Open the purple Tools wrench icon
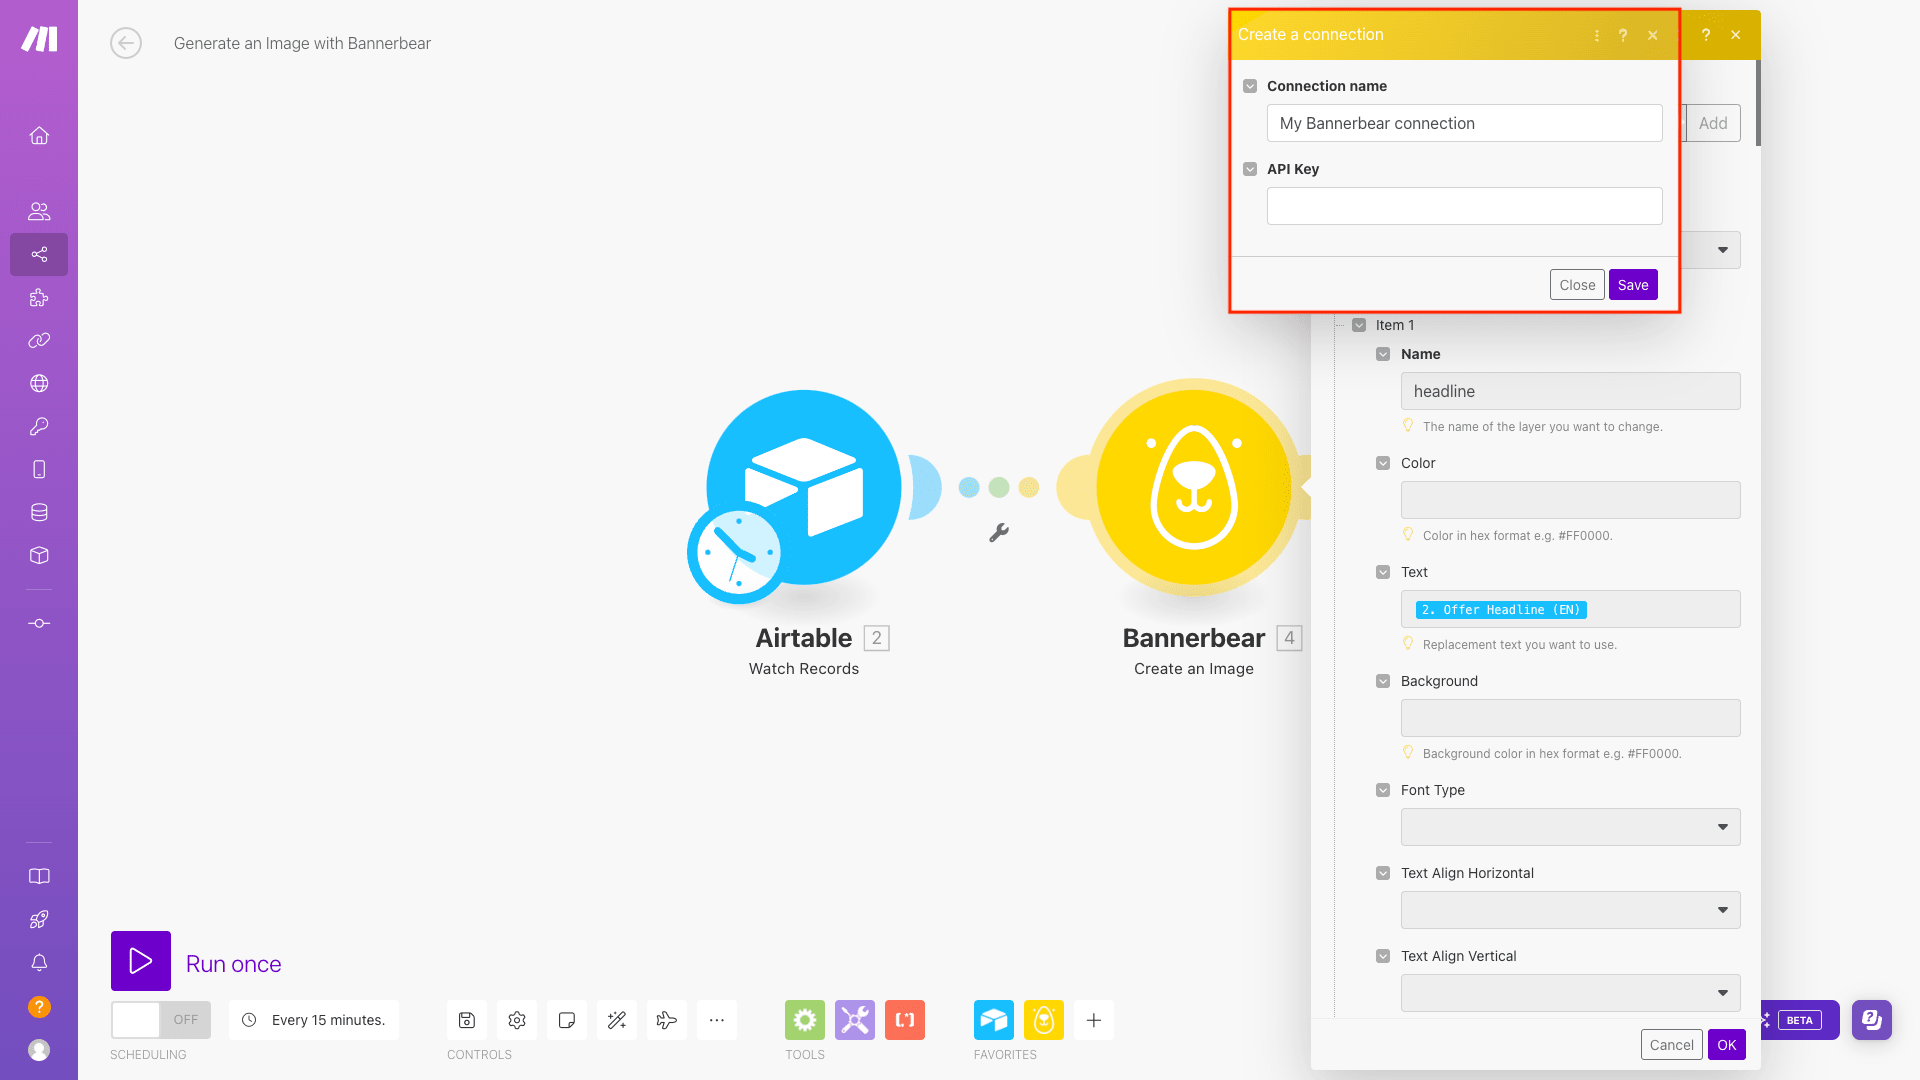The image size is (1920, 1080). tap(855, 1020)
